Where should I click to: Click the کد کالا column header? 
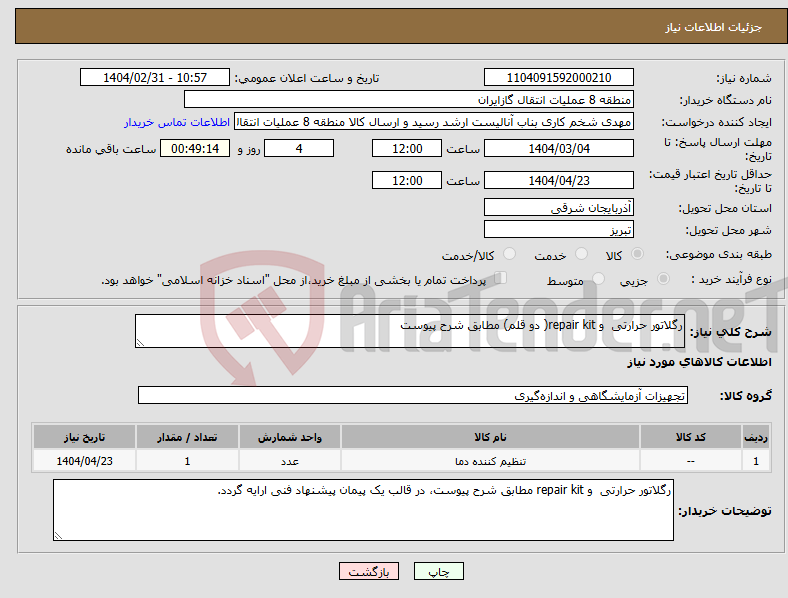coord(691,437)
